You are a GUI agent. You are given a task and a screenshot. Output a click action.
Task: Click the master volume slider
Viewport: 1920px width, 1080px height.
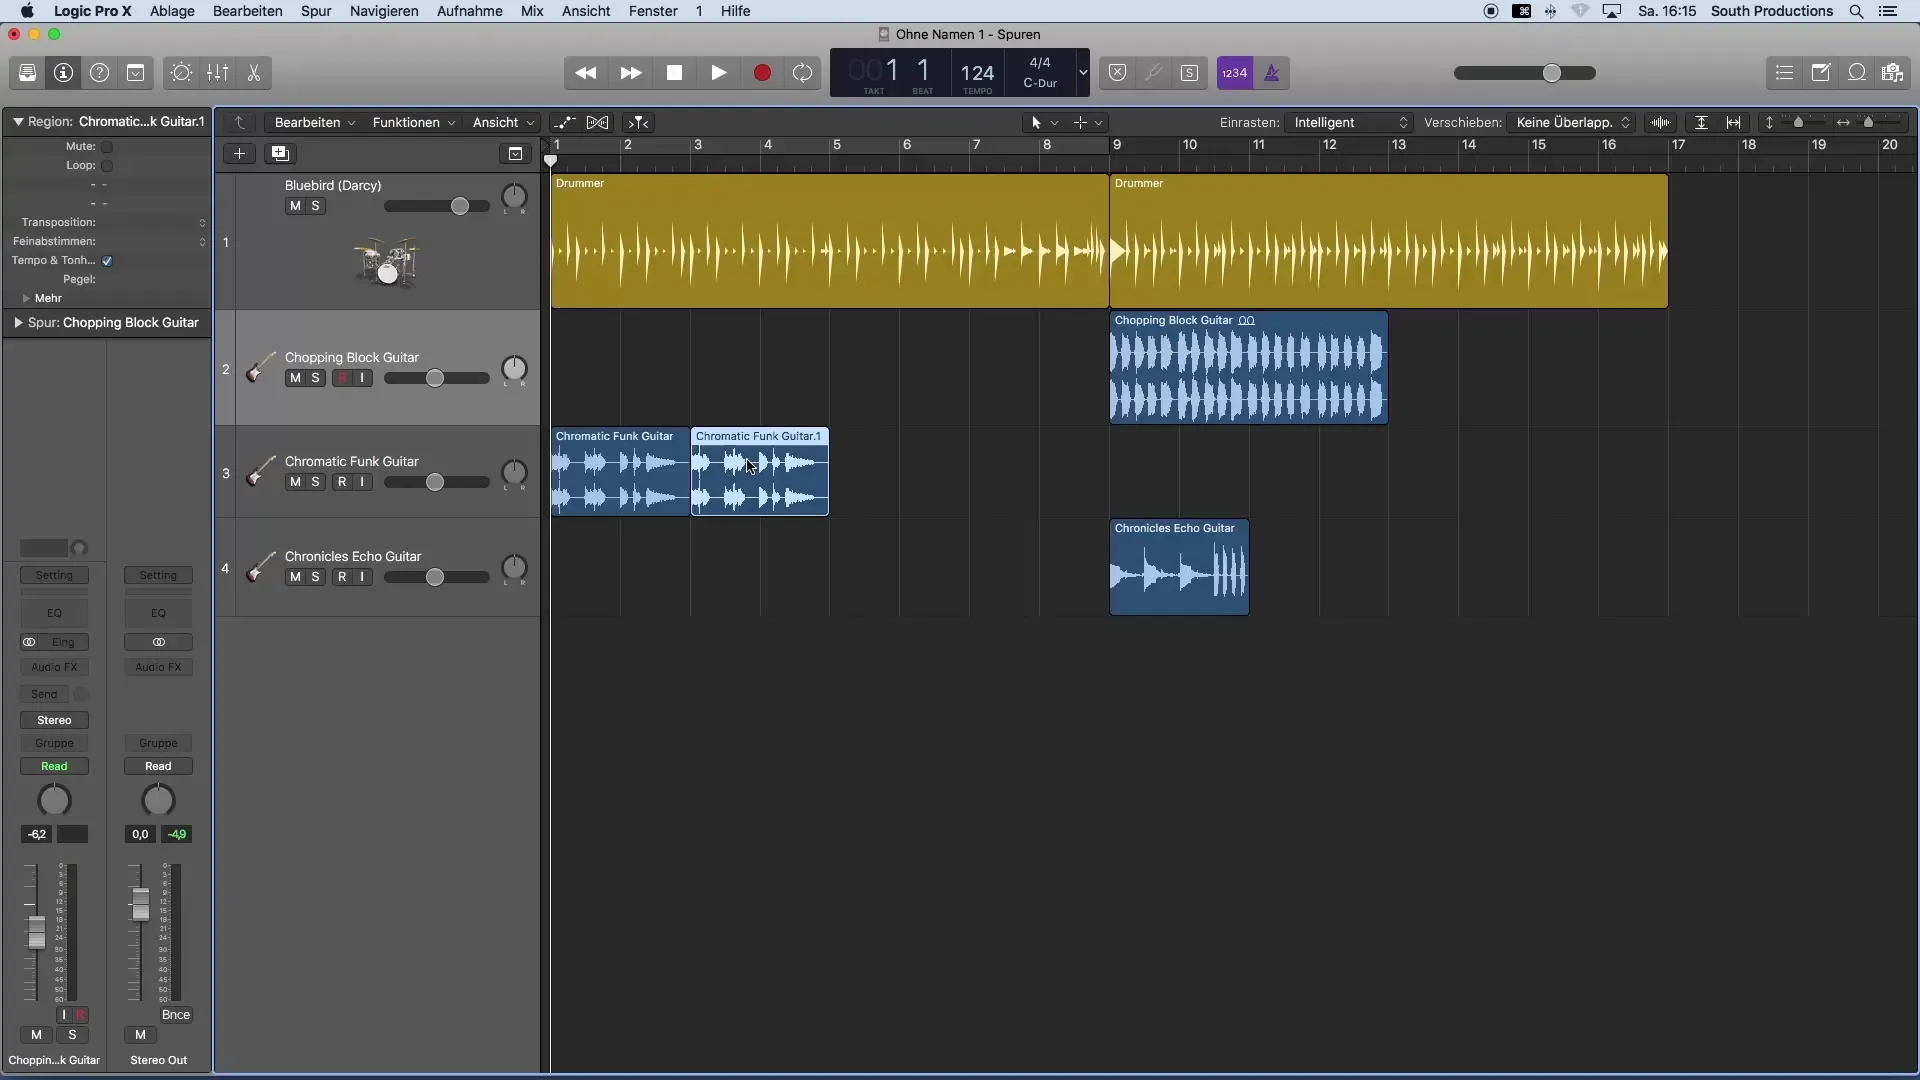1525,73
